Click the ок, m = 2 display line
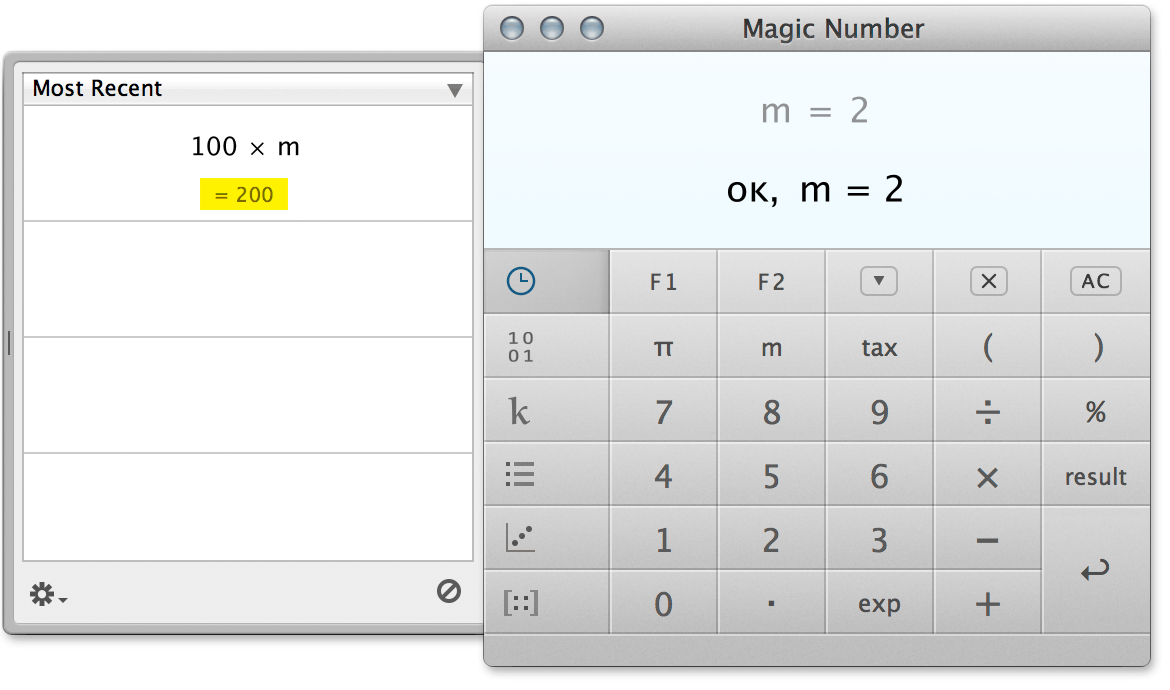Image resolution: width=1170 pixels, height=690 pixels. pyautogui.click(x=815, y=189)
